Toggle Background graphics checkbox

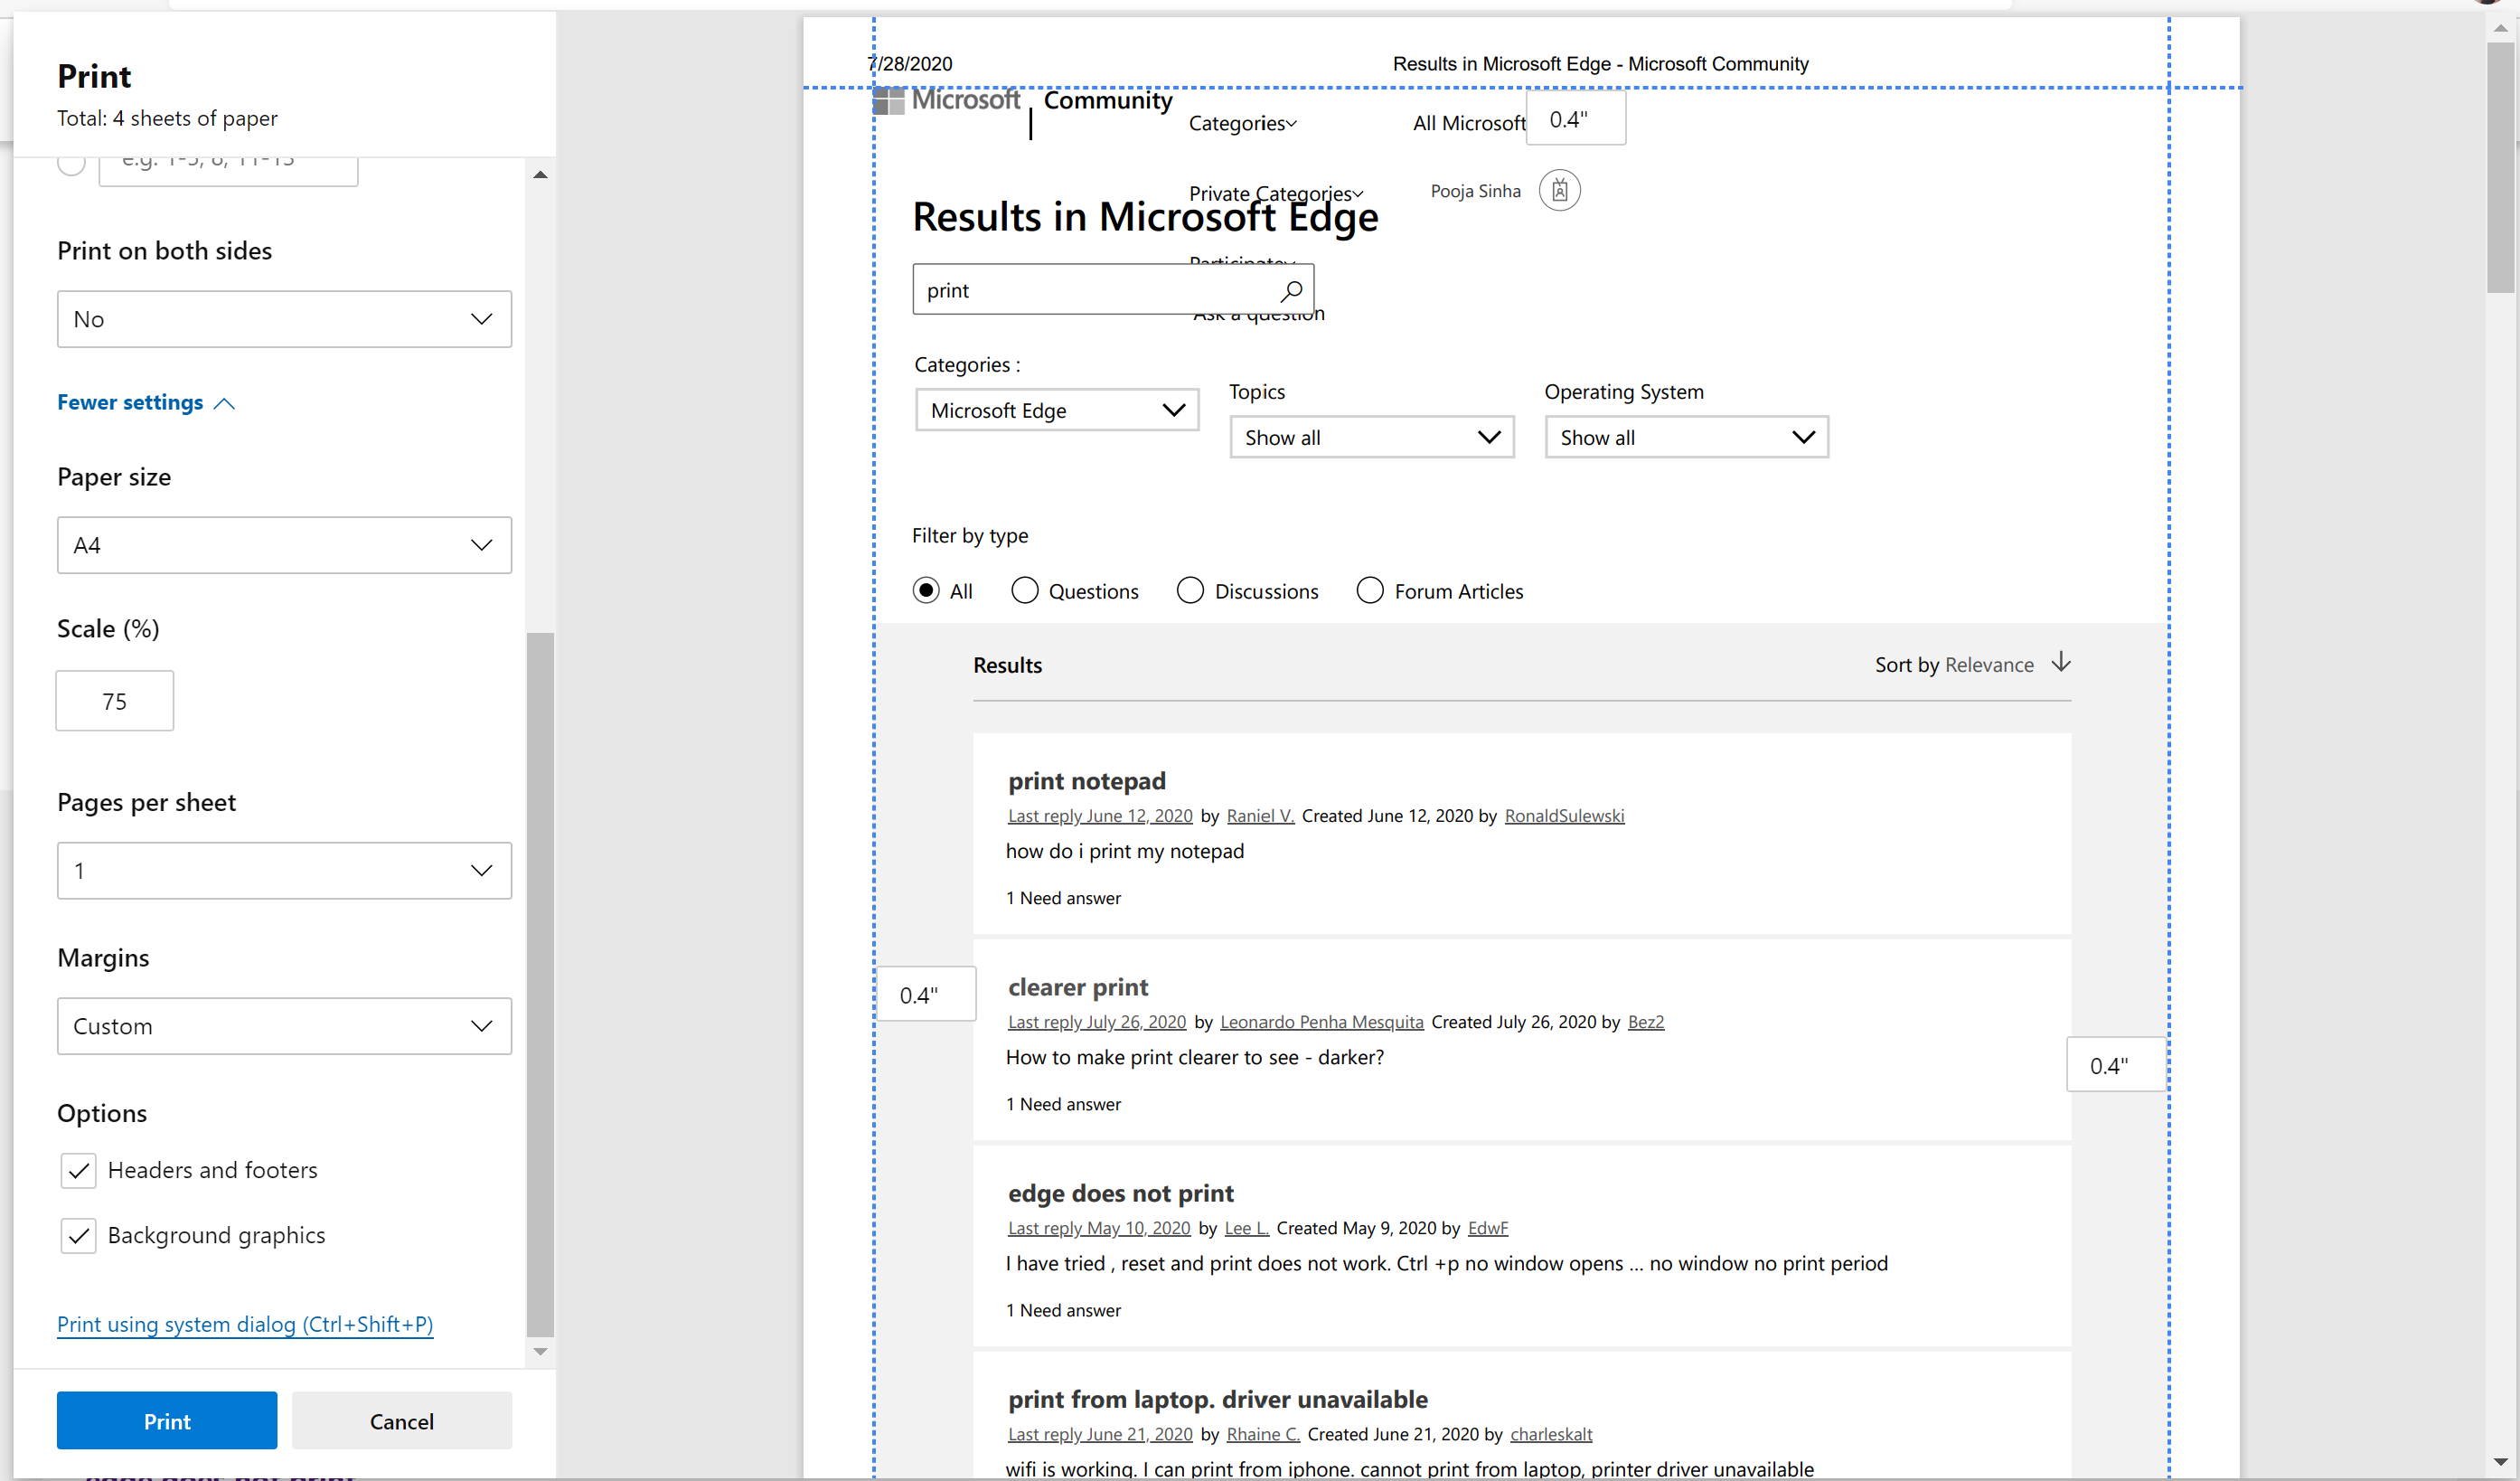coord(79,1236)
